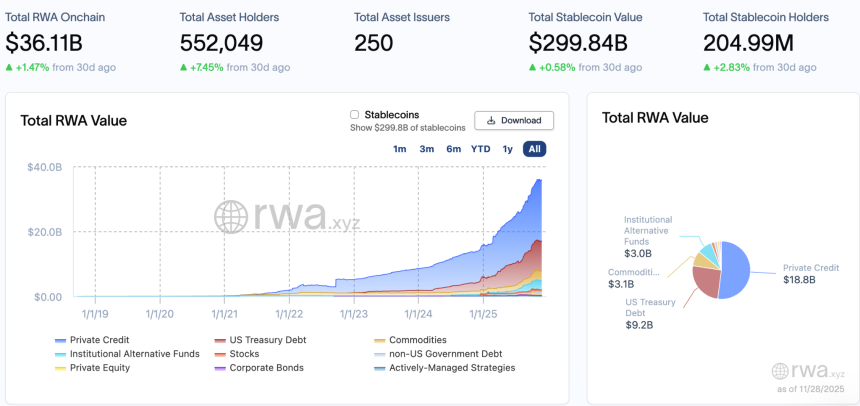
Task: Click the blue Private Credit pie slice
Action: 737,272
